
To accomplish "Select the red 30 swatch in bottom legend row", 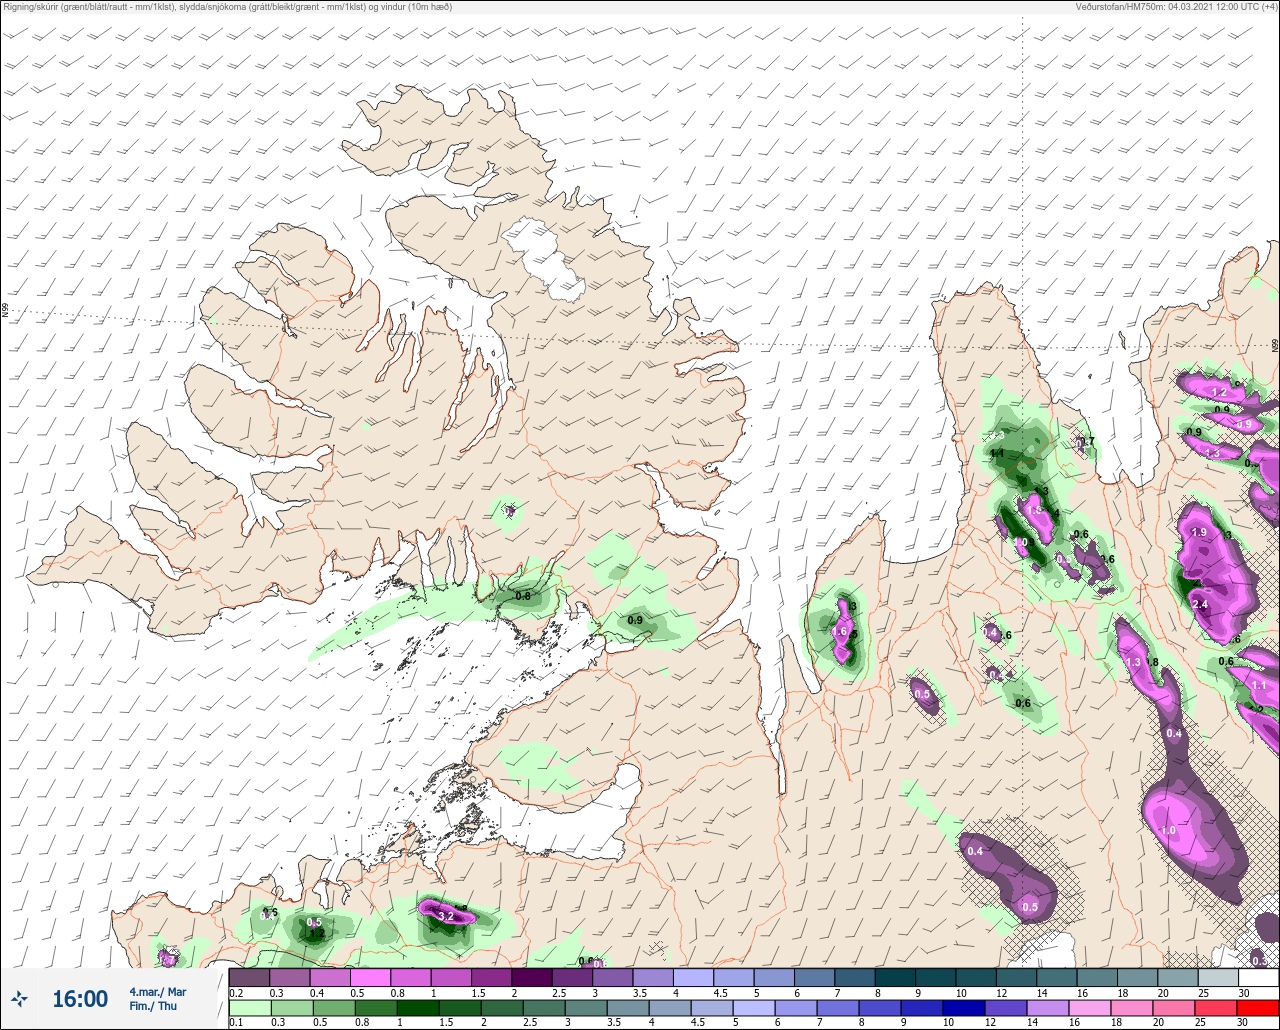I will (x=1259, y=1009).
